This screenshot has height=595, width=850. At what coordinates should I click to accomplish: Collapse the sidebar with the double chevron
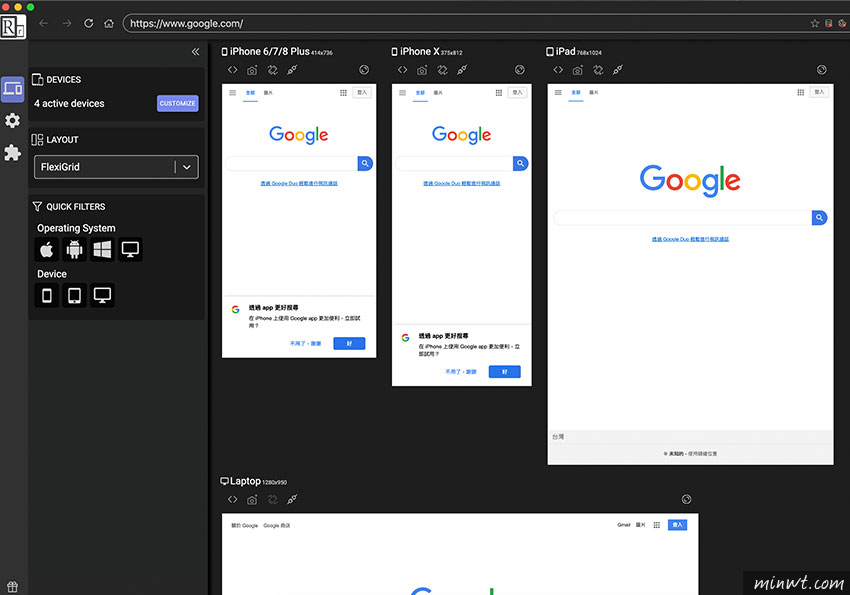pyautogui.click(x=195, y=51)
